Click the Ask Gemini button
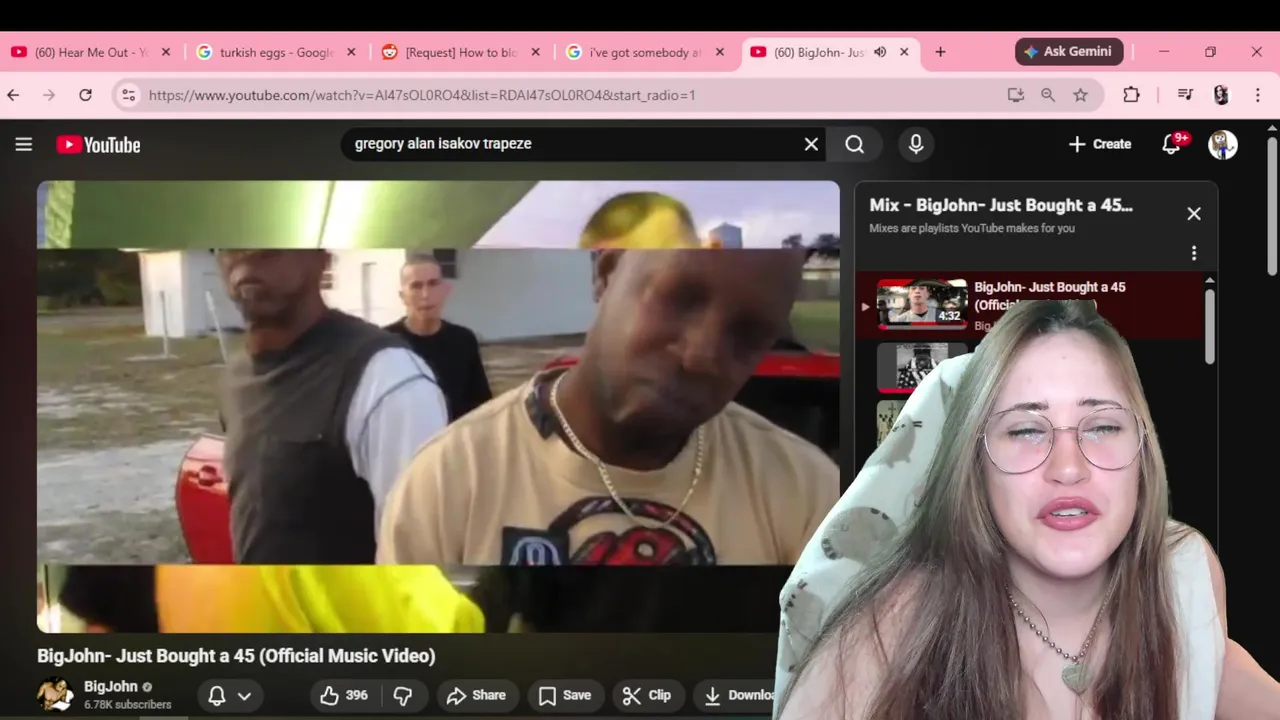This screenshot has height=720, width=1280. pyautogui.click(x=1070, y=52)
